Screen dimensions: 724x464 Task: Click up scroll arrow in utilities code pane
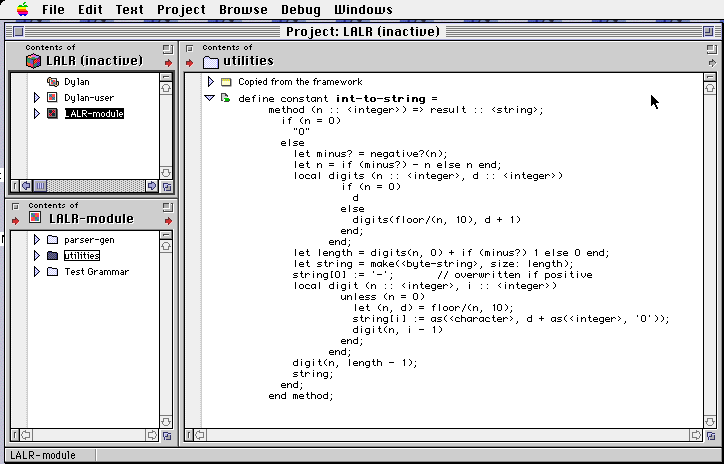[710, 88]
